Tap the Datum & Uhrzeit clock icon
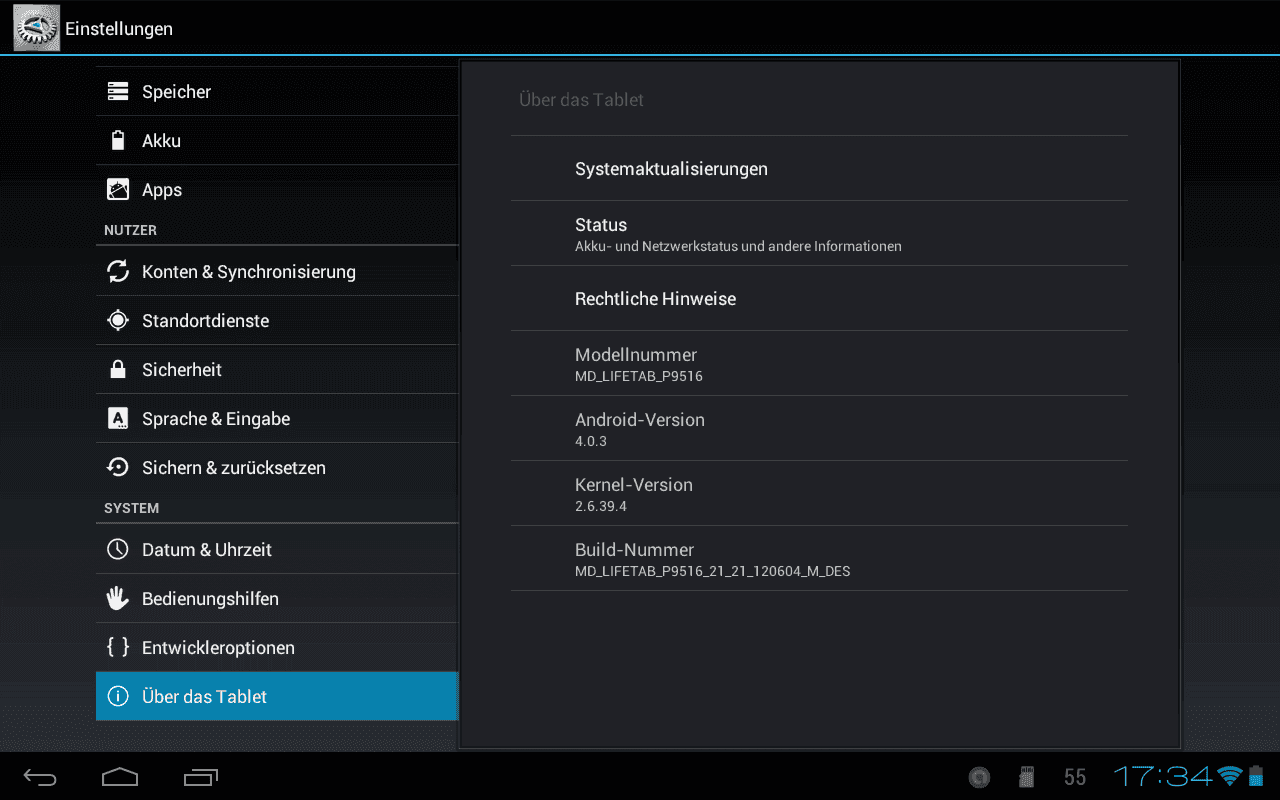 118,550
